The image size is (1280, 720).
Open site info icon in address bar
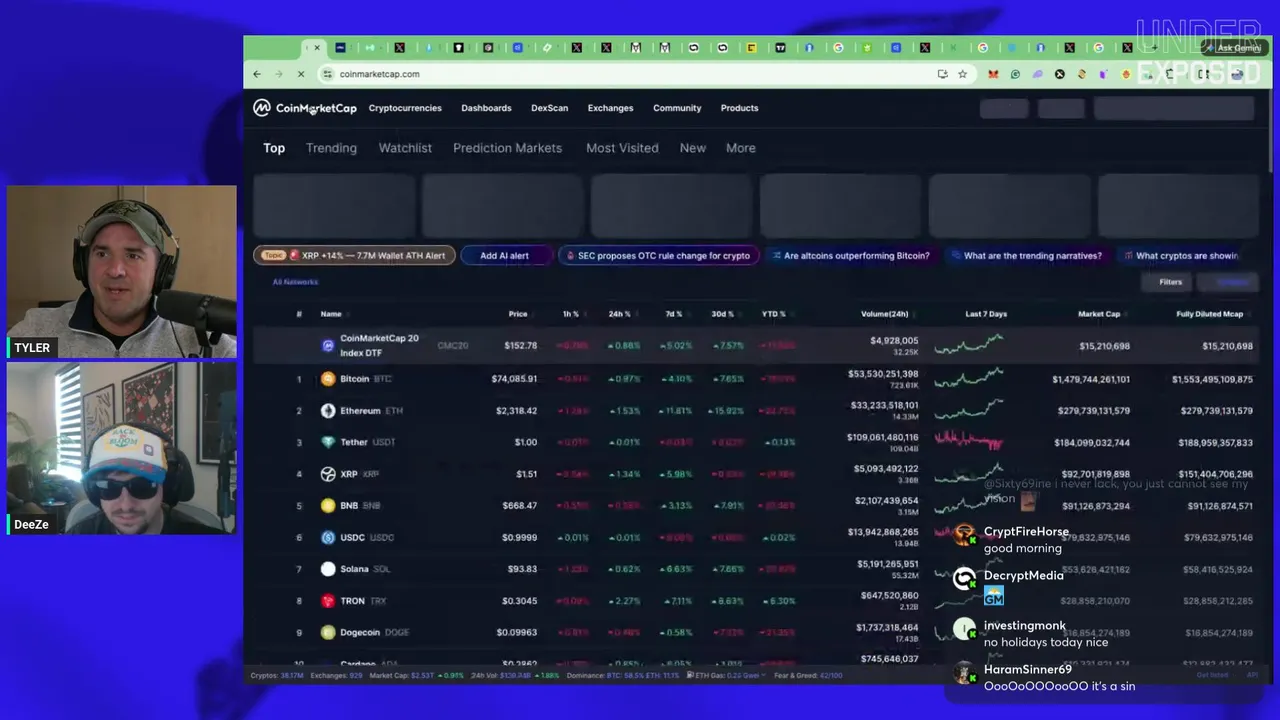pyautogui.click(x=327, y=74)
